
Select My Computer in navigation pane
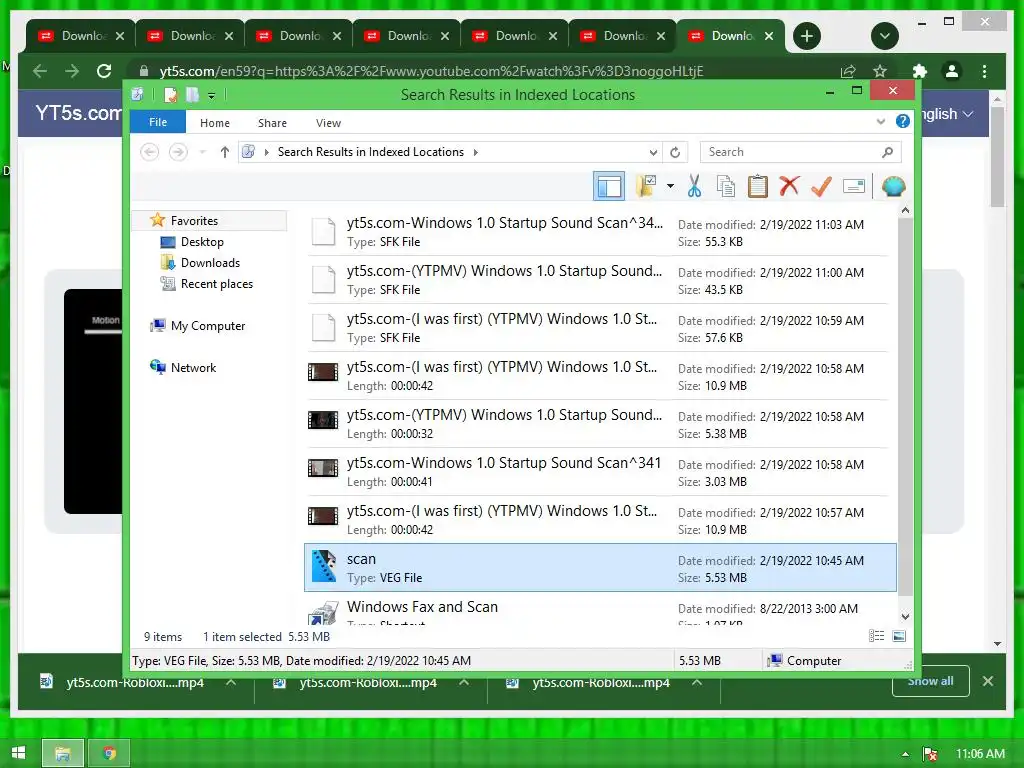point(208,325)
